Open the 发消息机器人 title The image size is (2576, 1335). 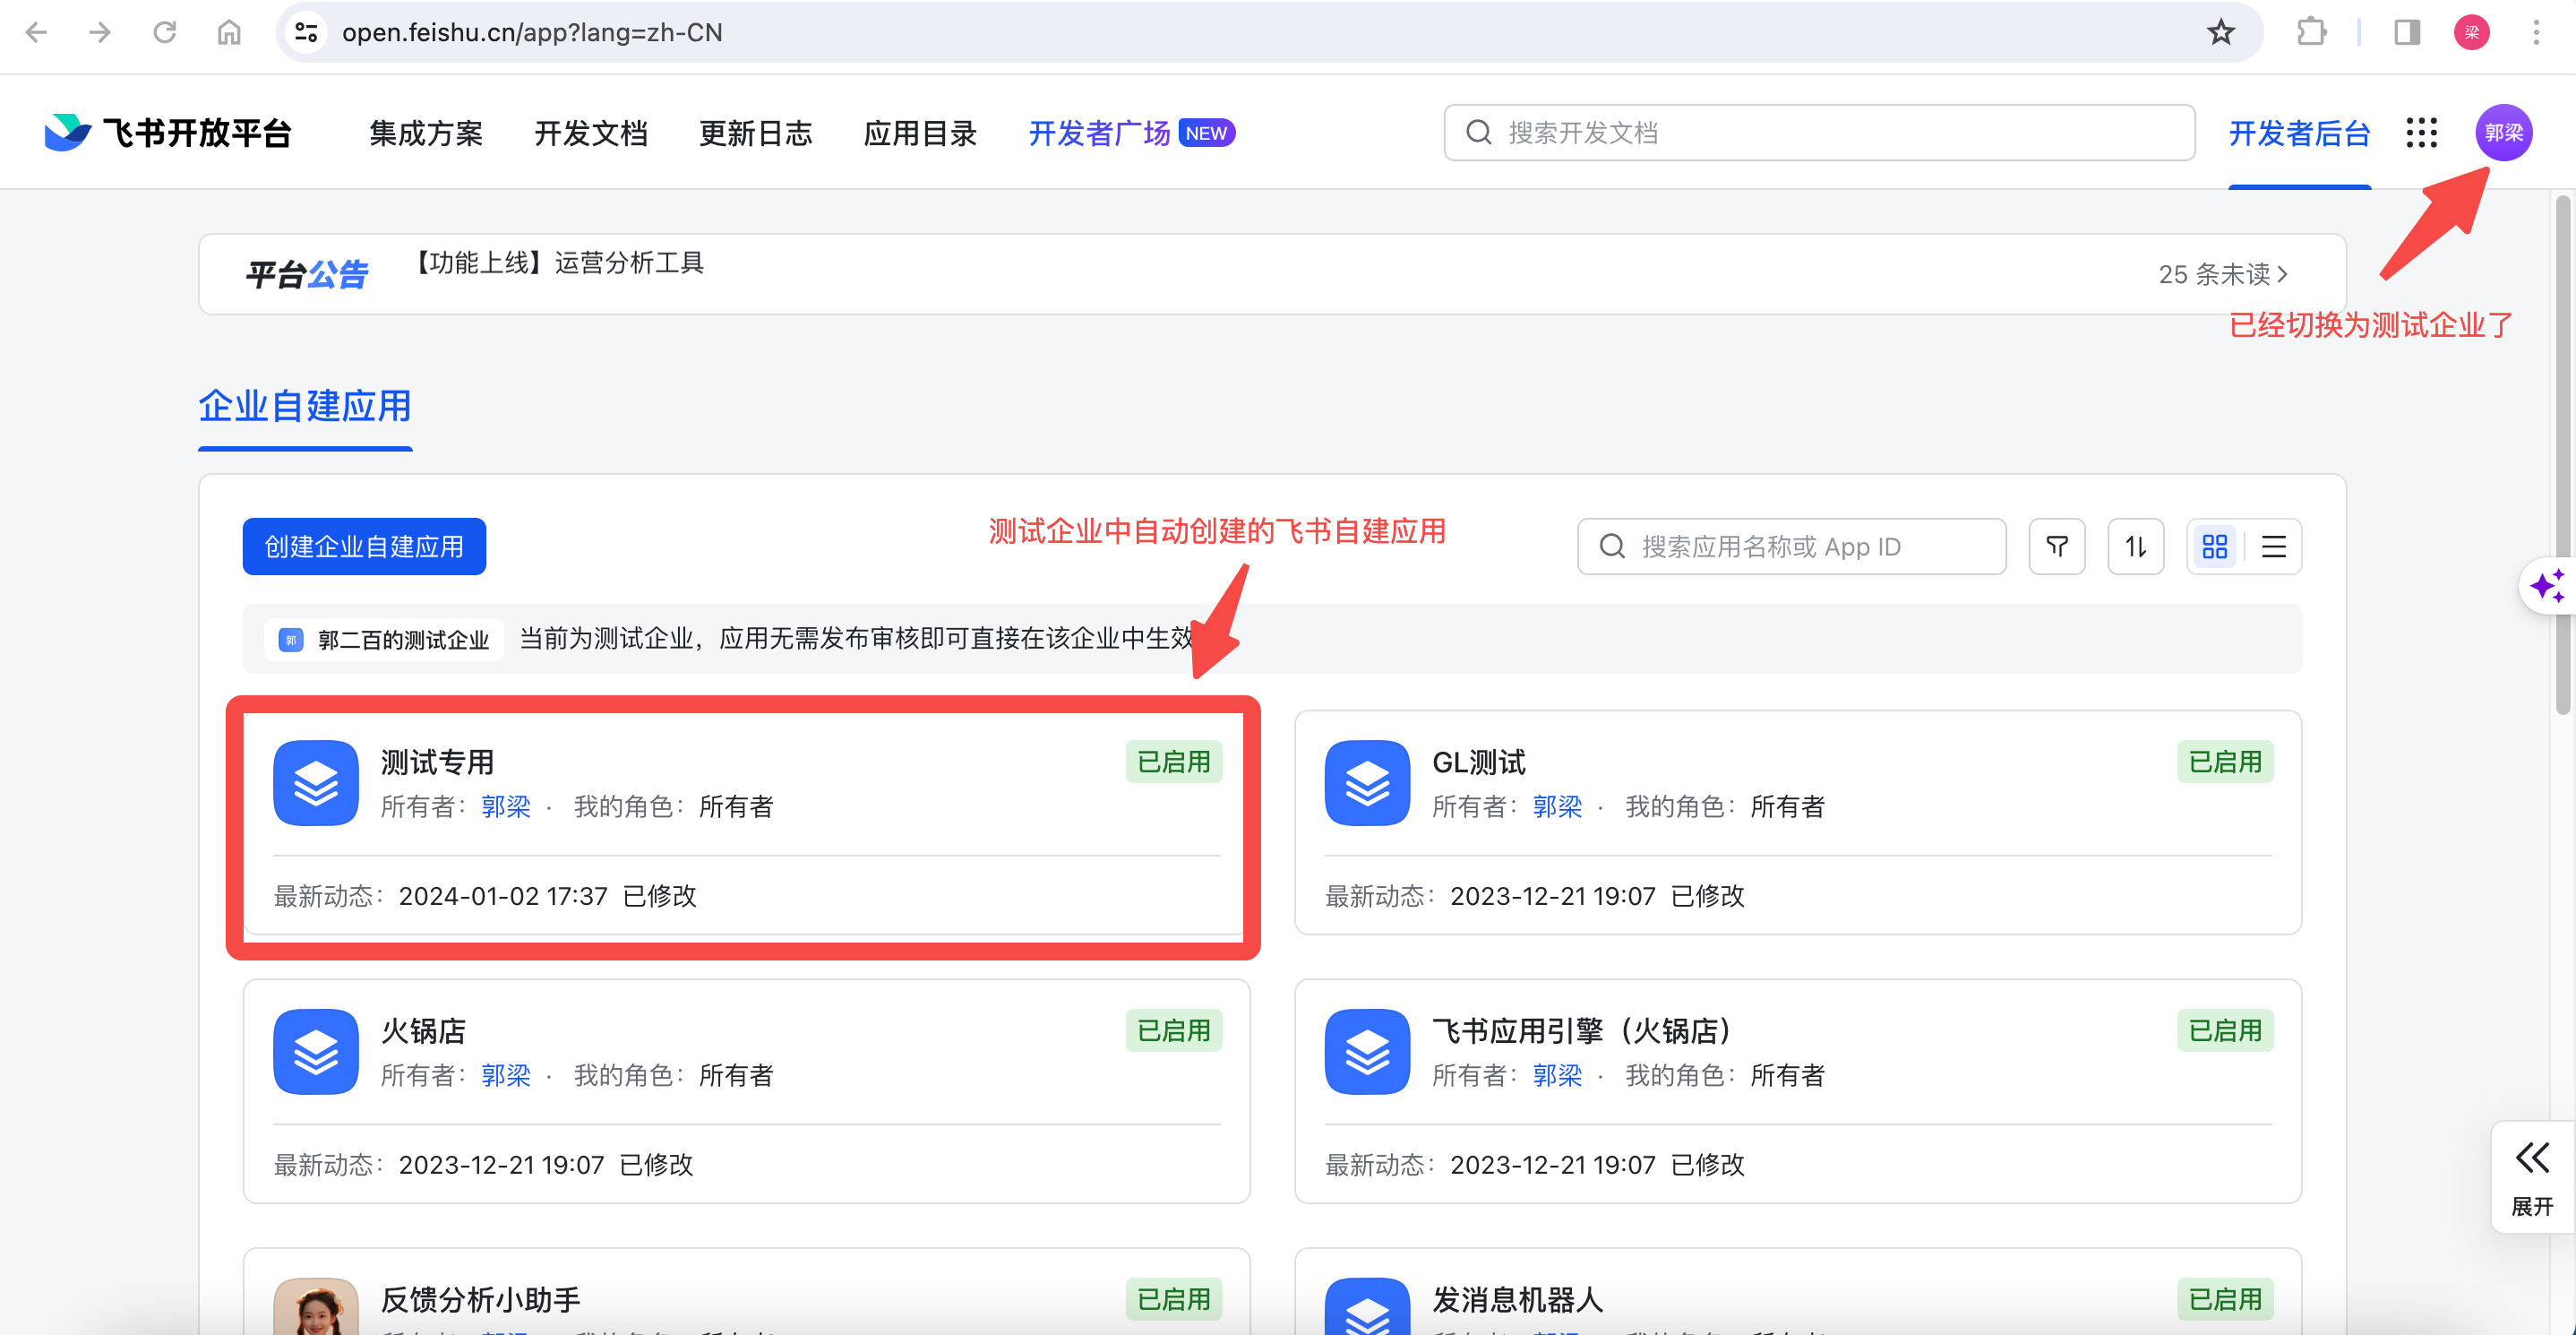point(1517,1299)
